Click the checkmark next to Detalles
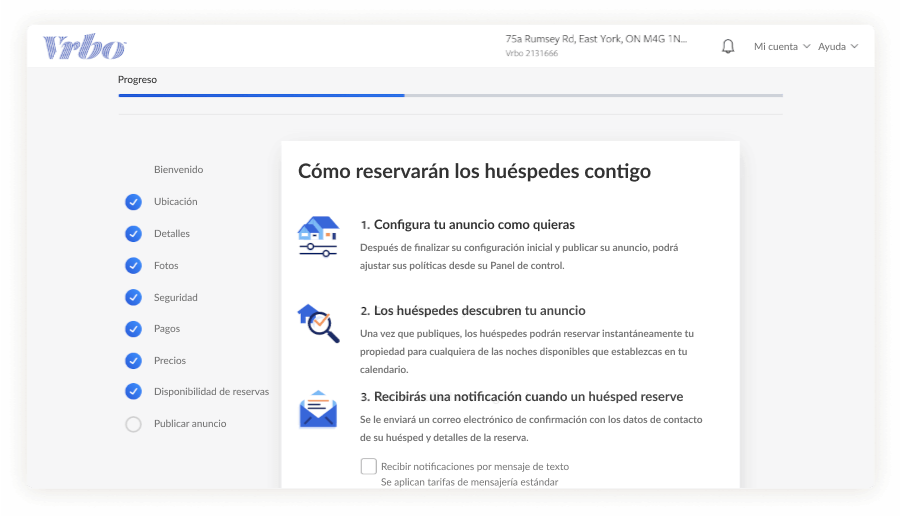901x516 pixels. [x=133, y=233]
